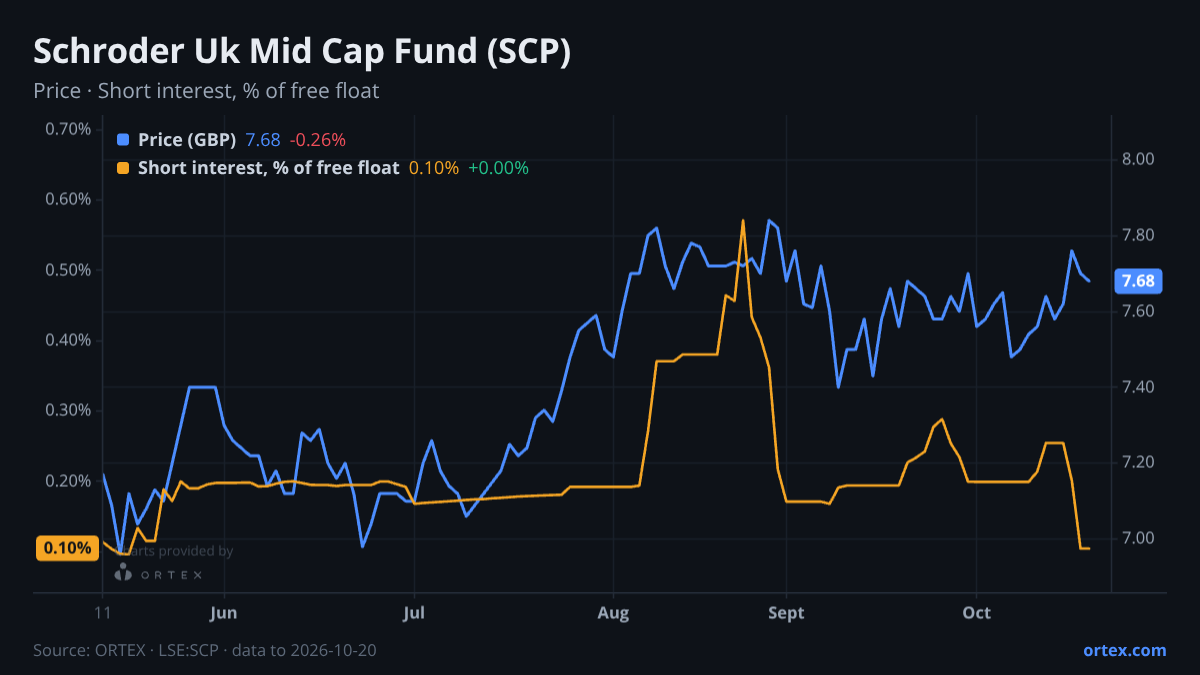Click the Jun x-axis label
Viewport: 1200px width, 675px height.
(224, 612)
